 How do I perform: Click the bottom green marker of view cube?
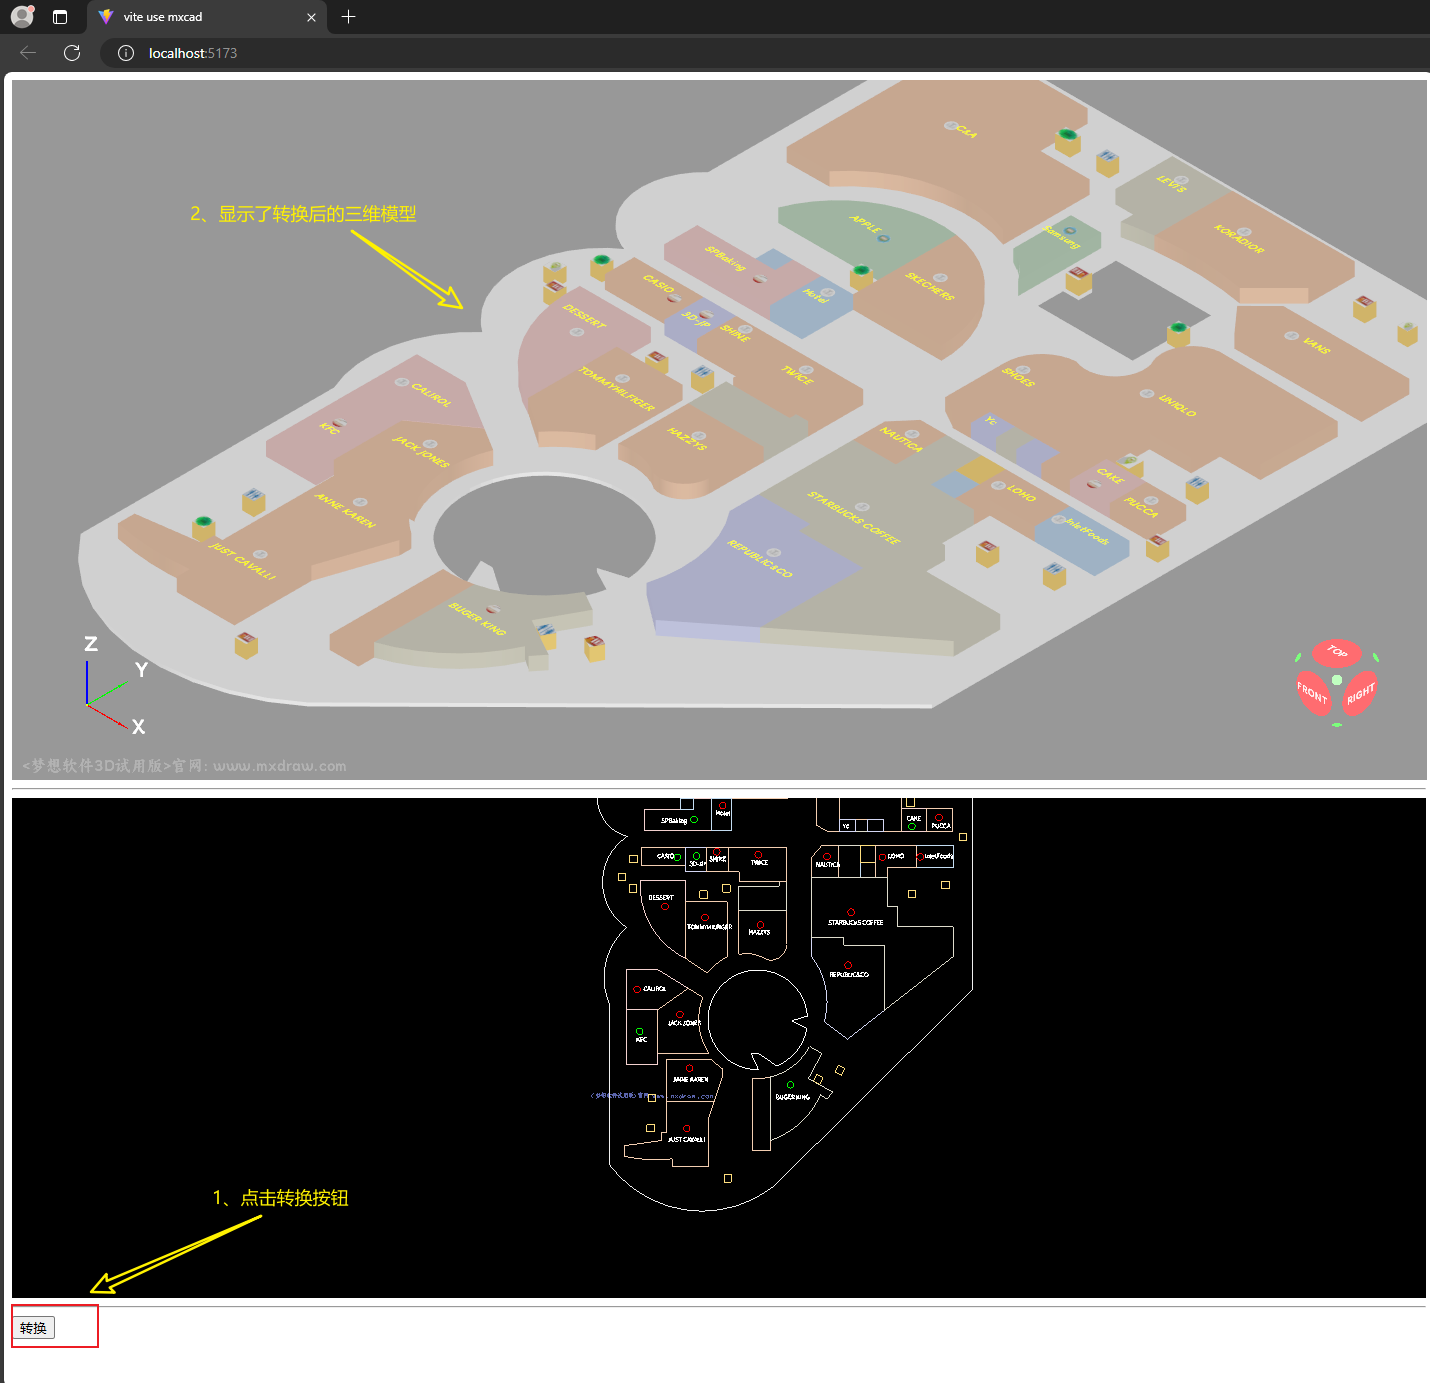click(x=1337, y=724)
